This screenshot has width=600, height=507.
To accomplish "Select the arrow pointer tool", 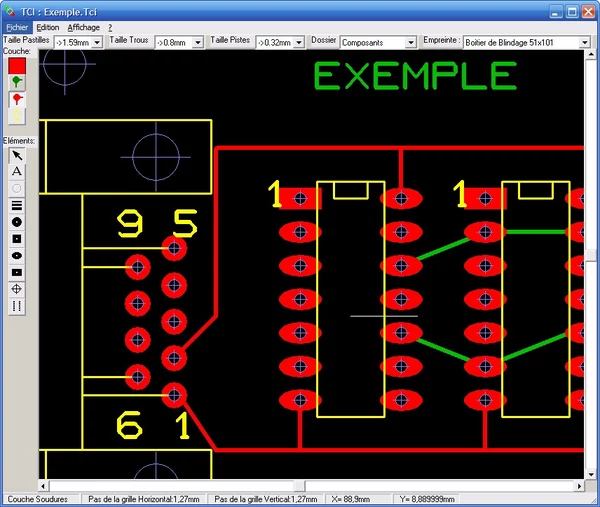I will [17, 155].
